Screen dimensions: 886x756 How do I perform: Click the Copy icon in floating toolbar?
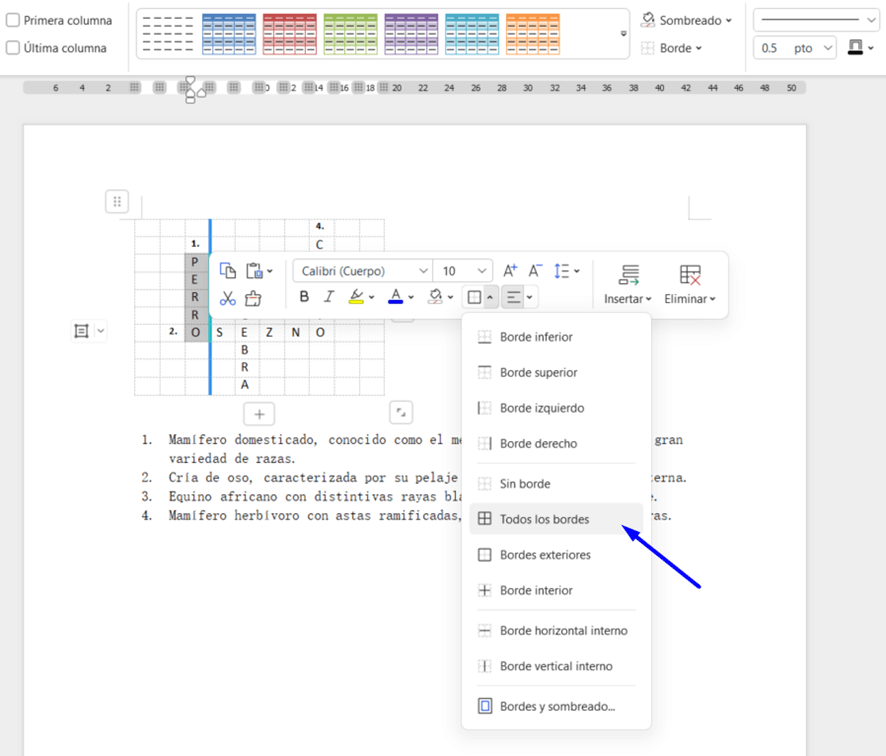(228, 271)
